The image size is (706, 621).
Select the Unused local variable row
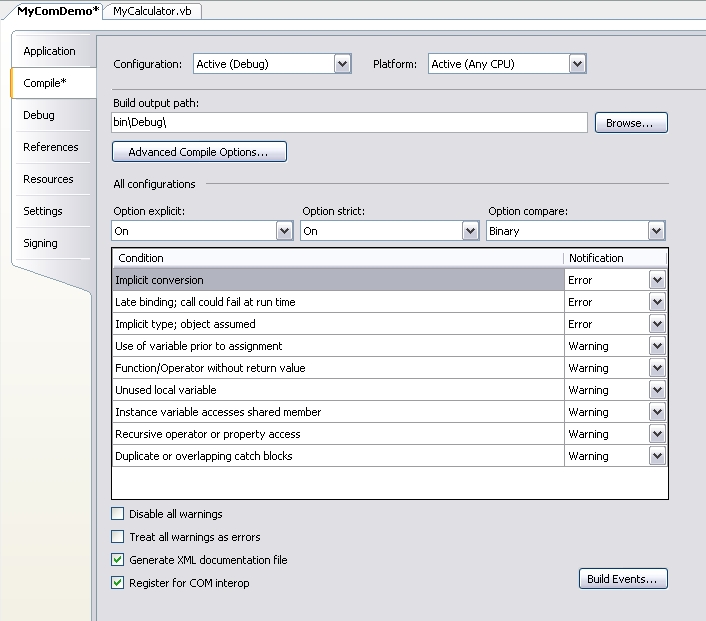[338, 390]
